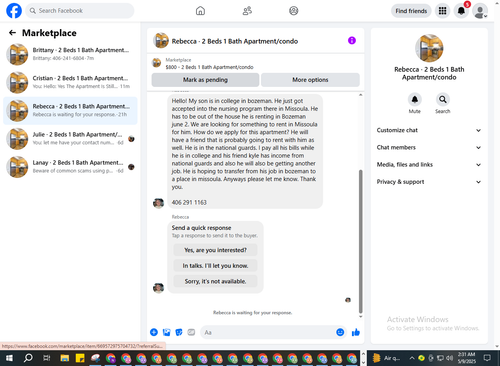Image resolution: width=500 pixels, height=366 pixels.
Task: Search in conversation magnifier icon
Action: tap(443, 99)
